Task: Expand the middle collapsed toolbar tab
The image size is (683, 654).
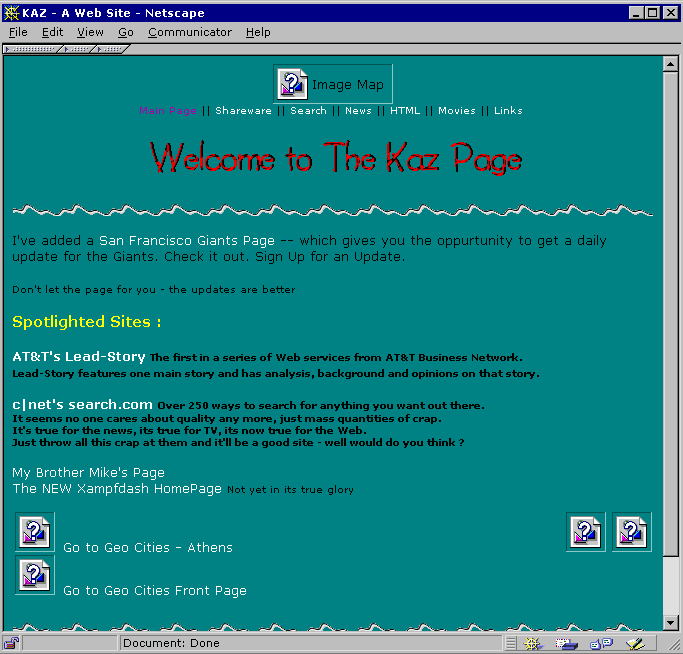Action: (79, 49)
